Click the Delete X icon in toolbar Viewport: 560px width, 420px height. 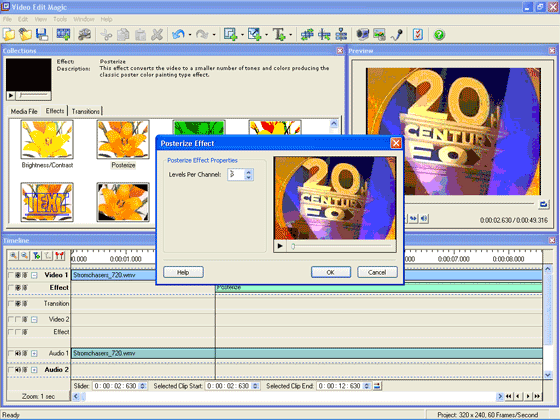coord(157,35)
